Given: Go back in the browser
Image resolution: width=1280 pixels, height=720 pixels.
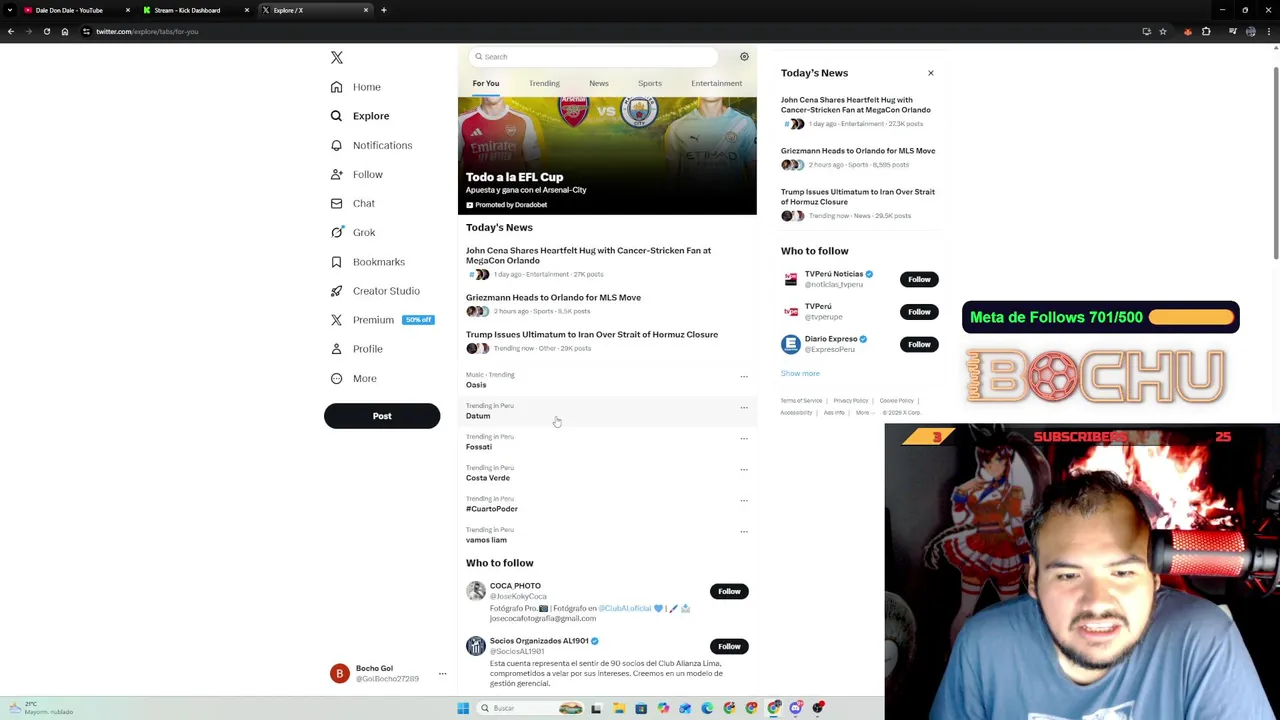Looking at the screenshot, I should click(11, 32).
